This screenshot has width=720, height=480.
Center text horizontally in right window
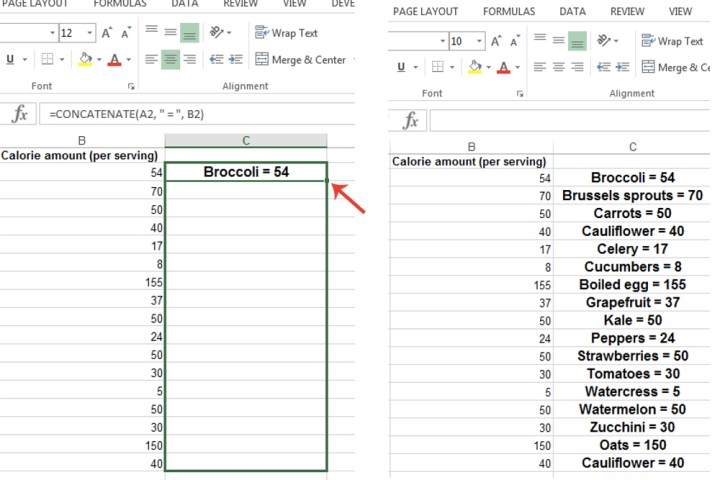click(559, 67)
